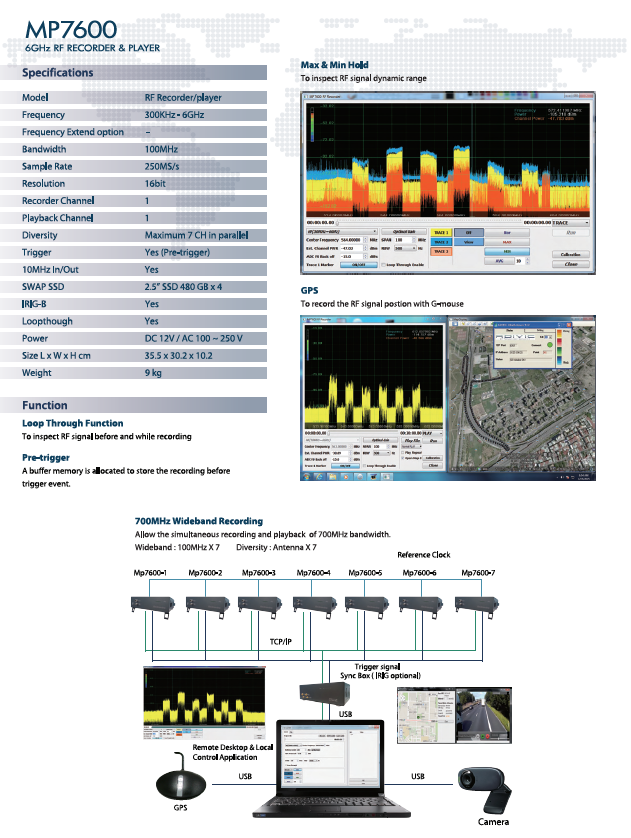Click 'Yes (Pre-trigger)' specification value
Viewport: 631px width, 838px height.
177,252
